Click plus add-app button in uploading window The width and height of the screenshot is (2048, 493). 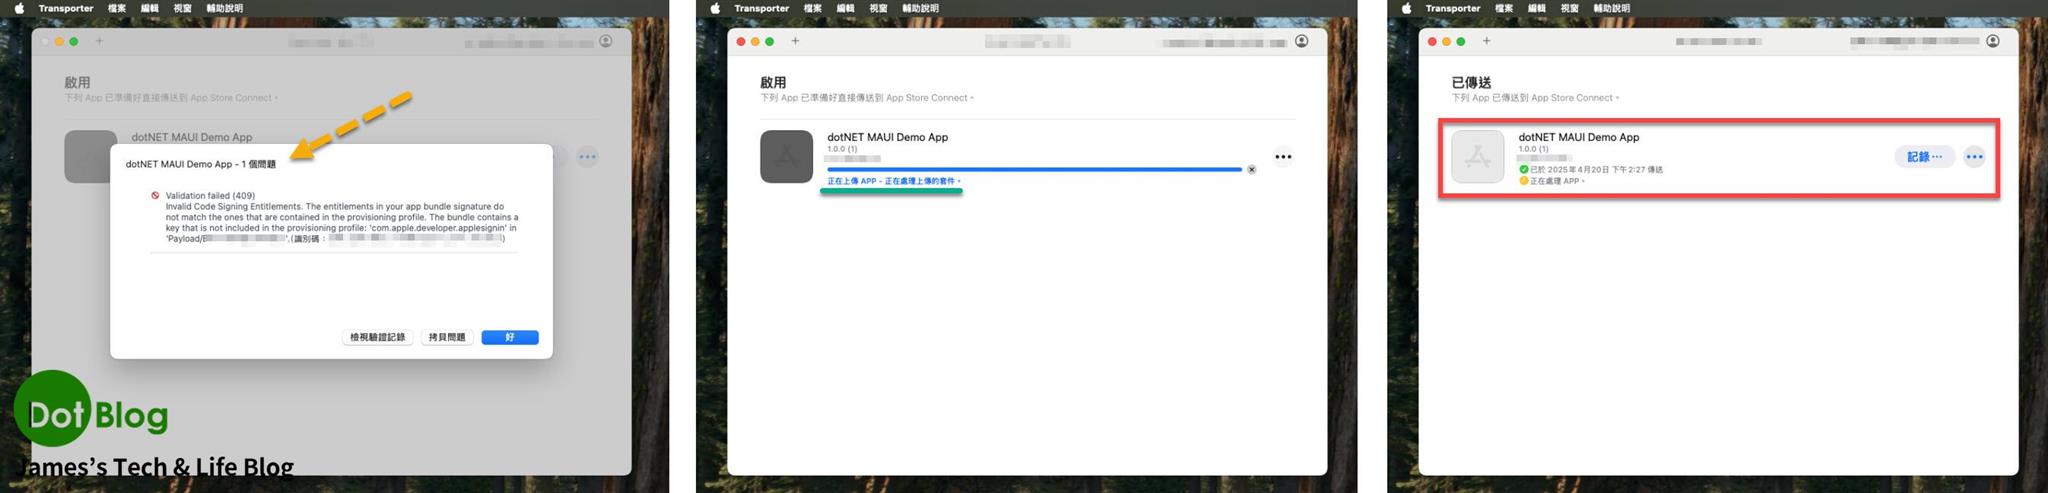795,41
